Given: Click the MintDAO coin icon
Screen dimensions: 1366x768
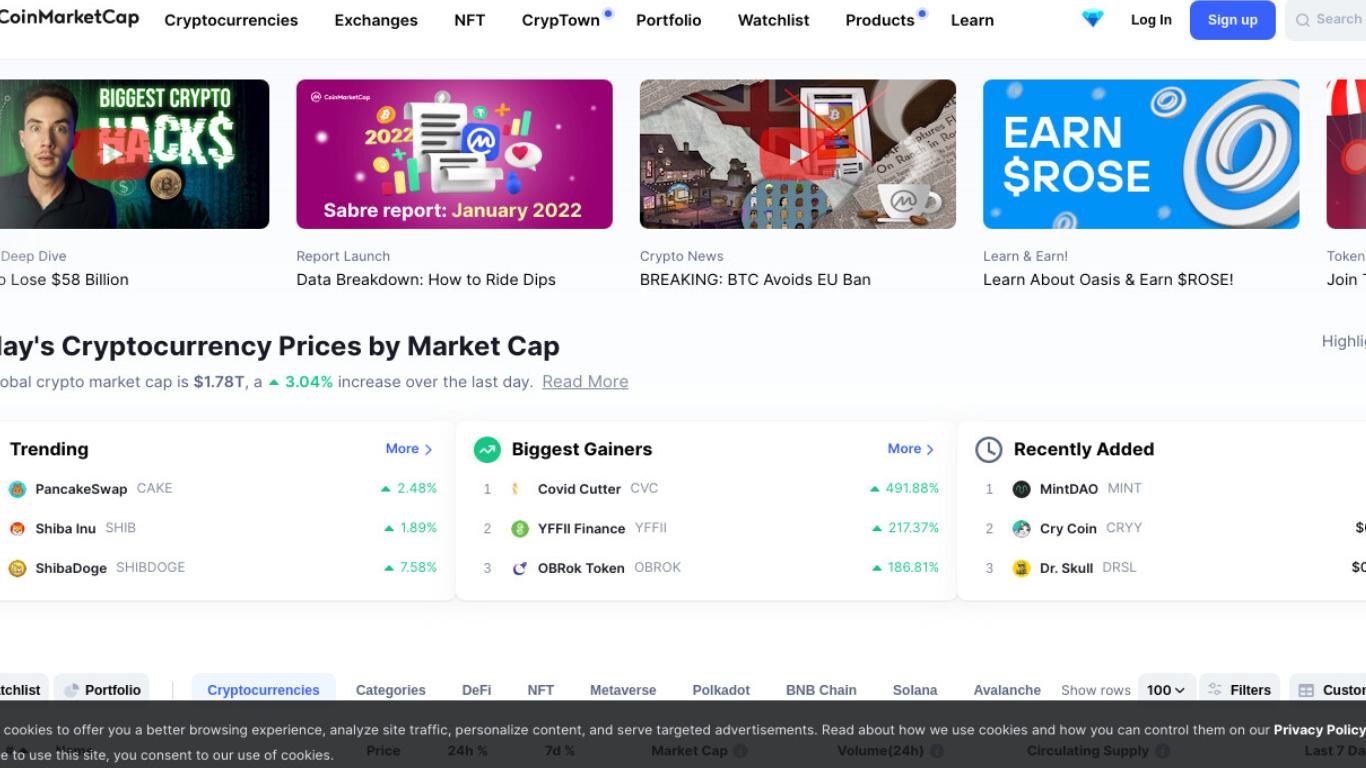Looking at the screenshot, I should click(1021, 489).
